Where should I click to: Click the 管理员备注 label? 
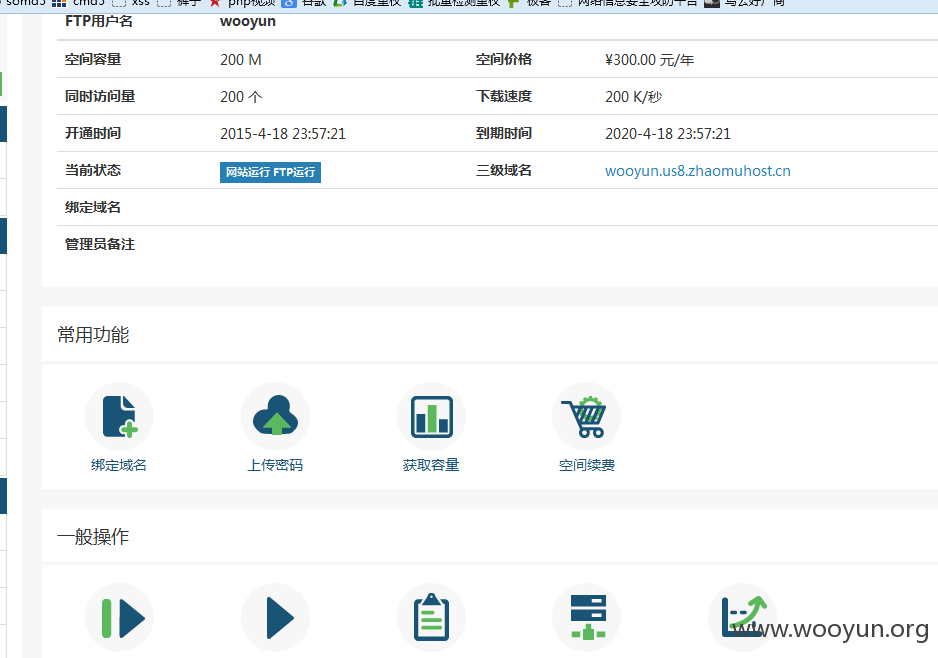click(x=100, y=245)
